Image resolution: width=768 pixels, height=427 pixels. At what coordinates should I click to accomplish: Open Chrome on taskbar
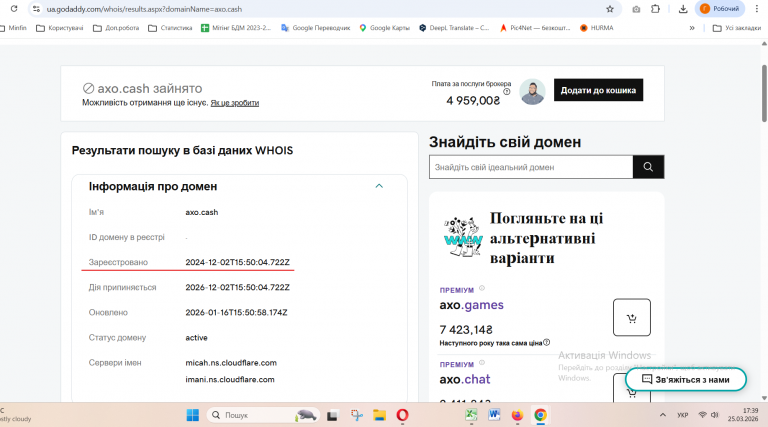click(x=540, y=415)
